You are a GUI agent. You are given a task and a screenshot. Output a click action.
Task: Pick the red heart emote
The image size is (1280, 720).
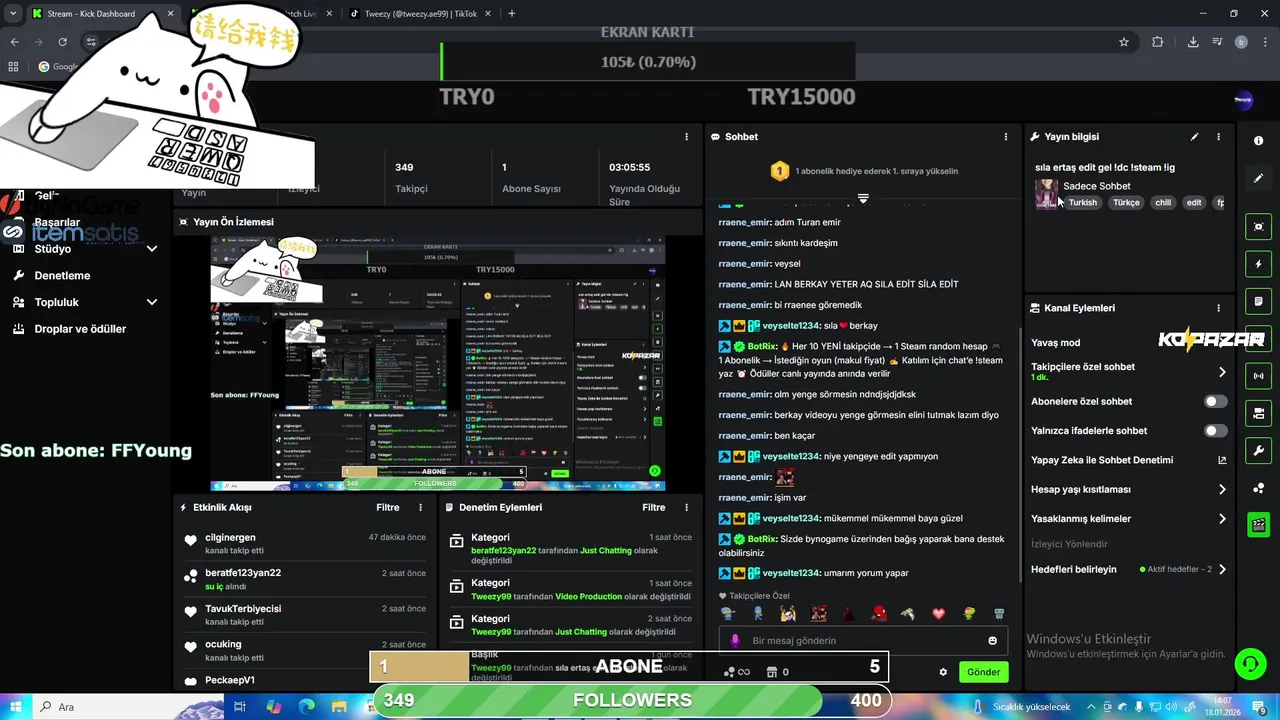(938, 614)
